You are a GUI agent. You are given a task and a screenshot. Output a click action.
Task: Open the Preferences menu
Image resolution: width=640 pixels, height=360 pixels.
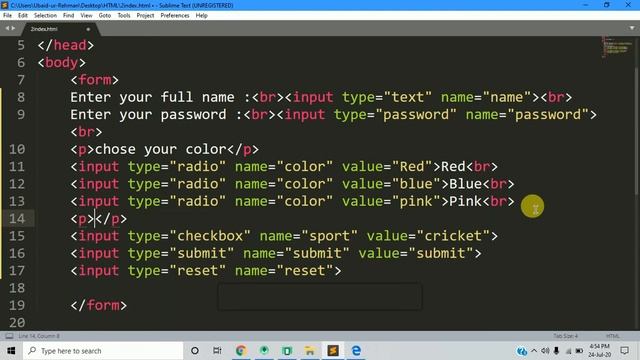coord(175,16)
